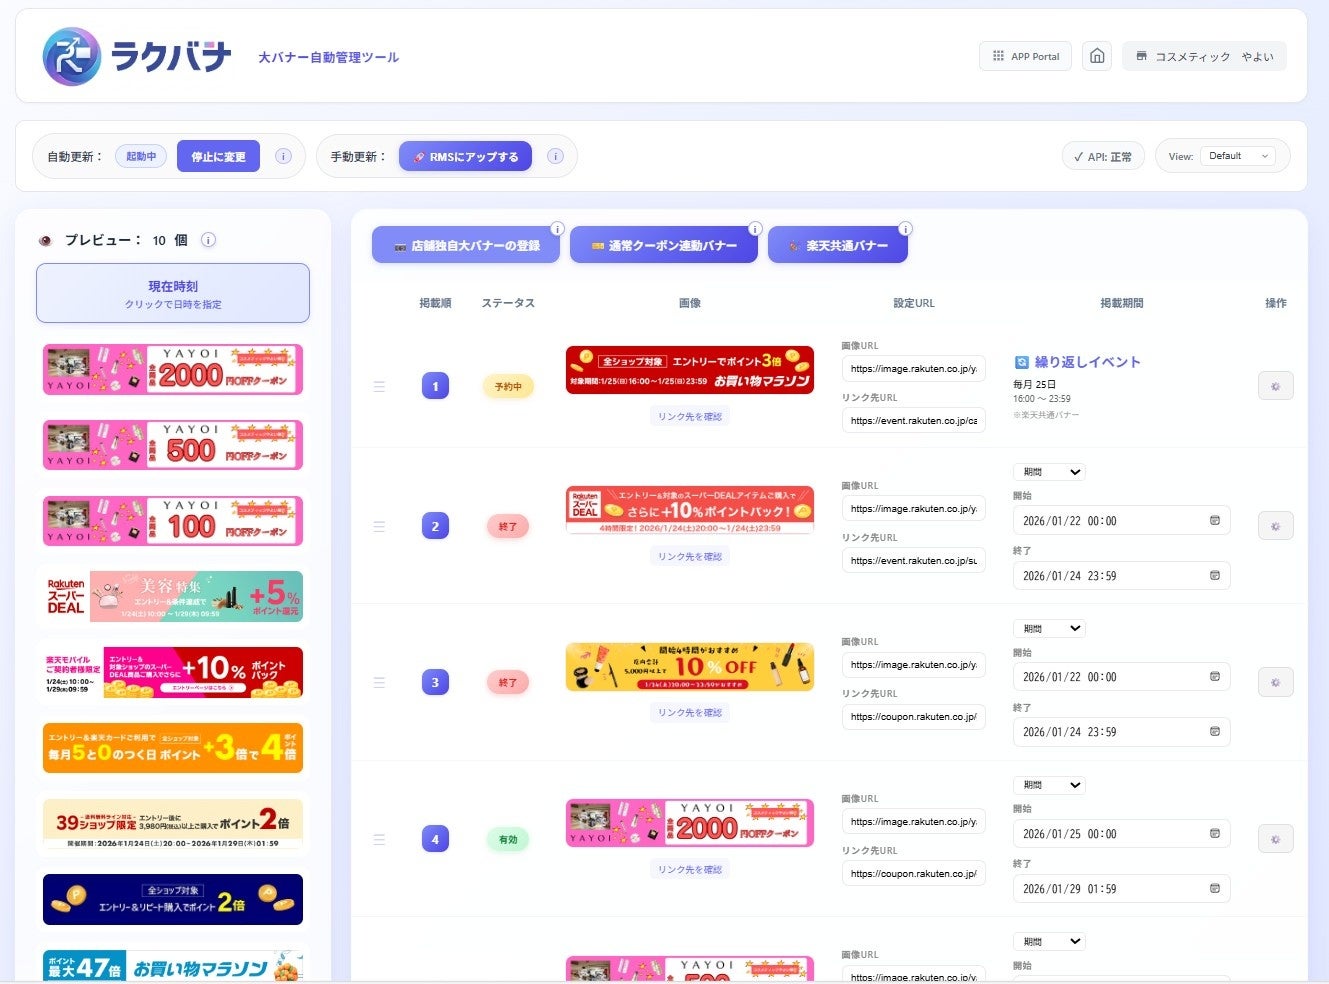Open calendar picker for row 3 開始 date
Image resolution: width=1329 pixels, height=984 pixels.
[1215, 677]
